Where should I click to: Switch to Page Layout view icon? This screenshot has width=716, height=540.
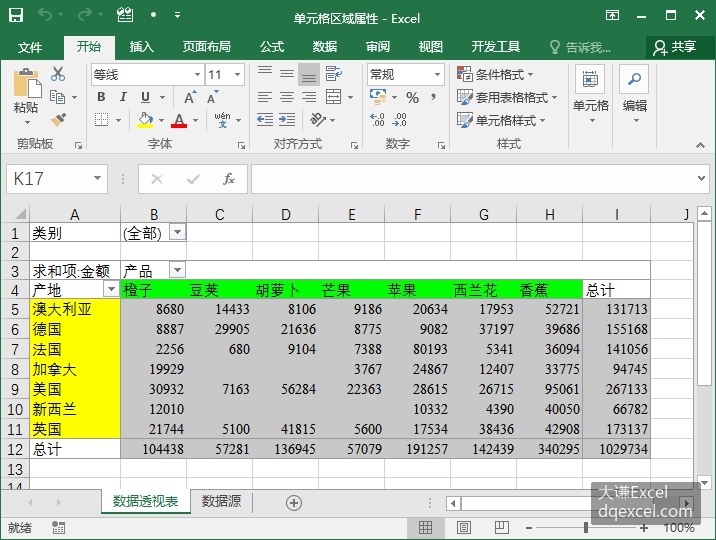463,528
